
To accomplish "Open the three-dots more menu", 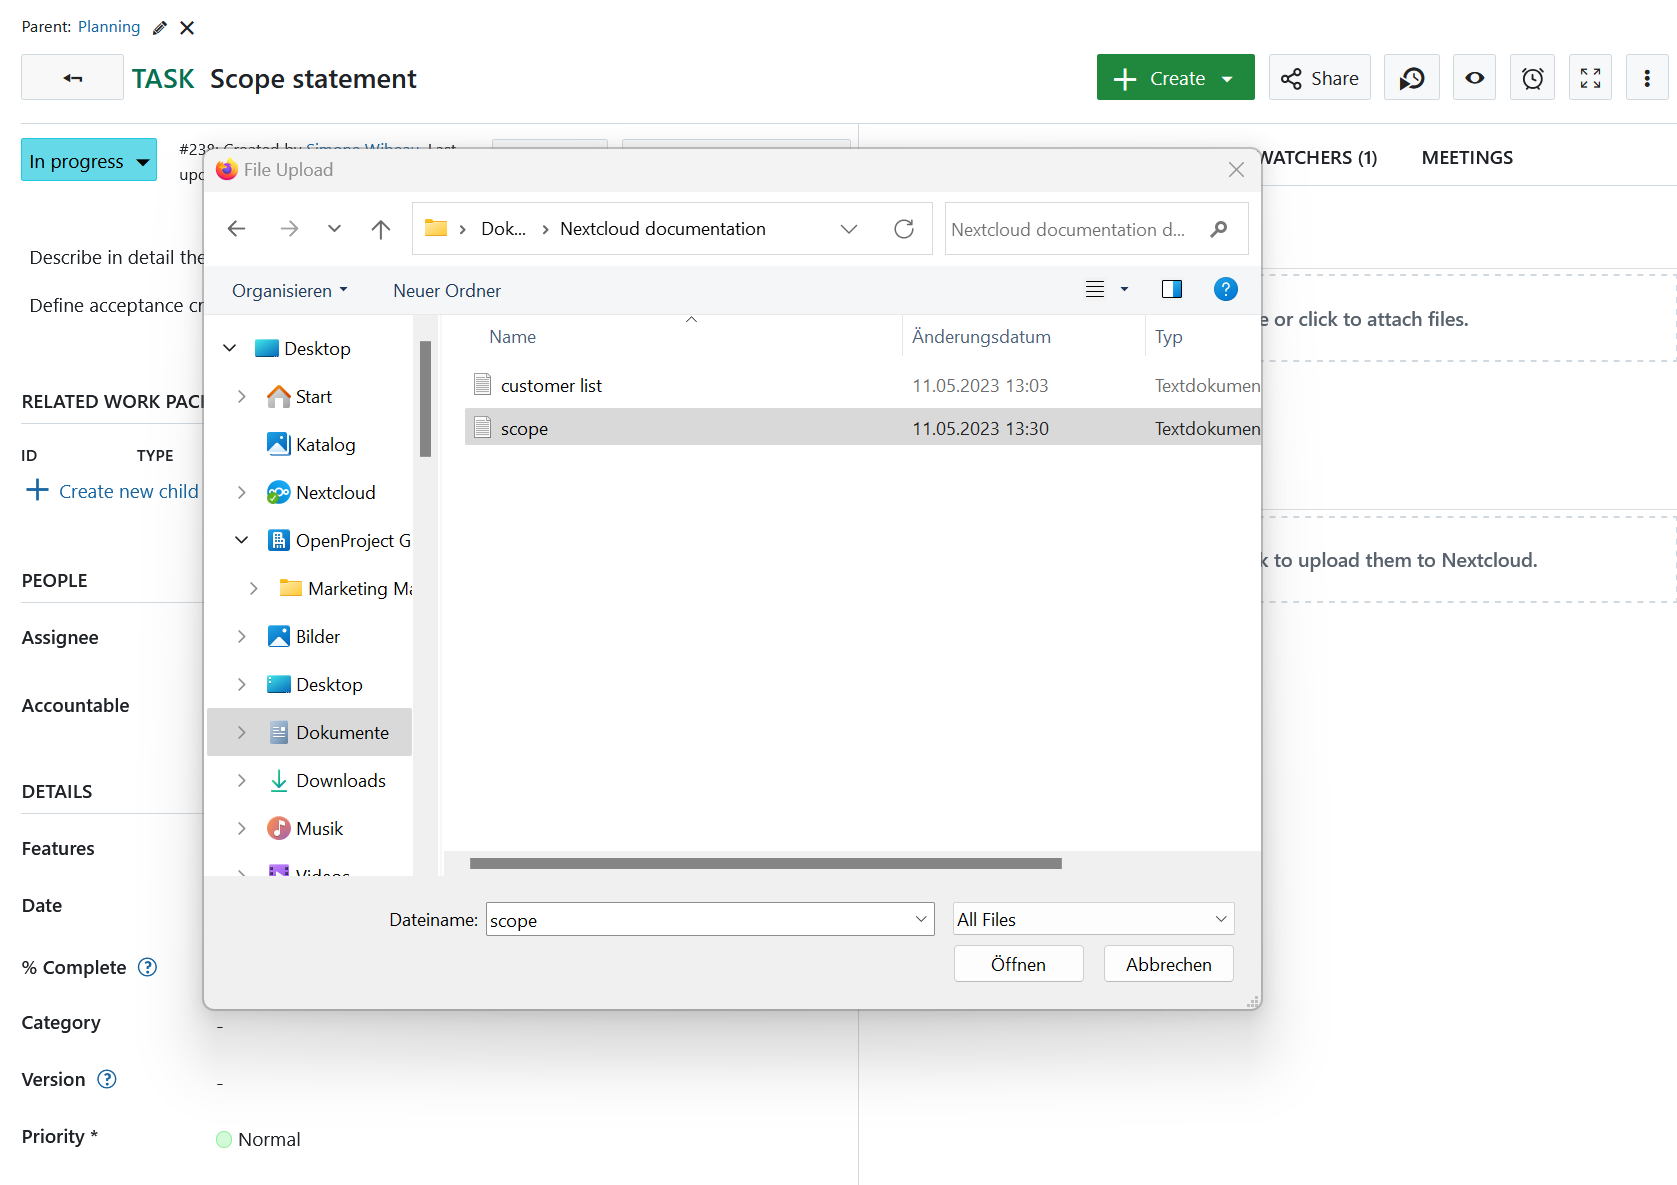I will click(1646, 78).
